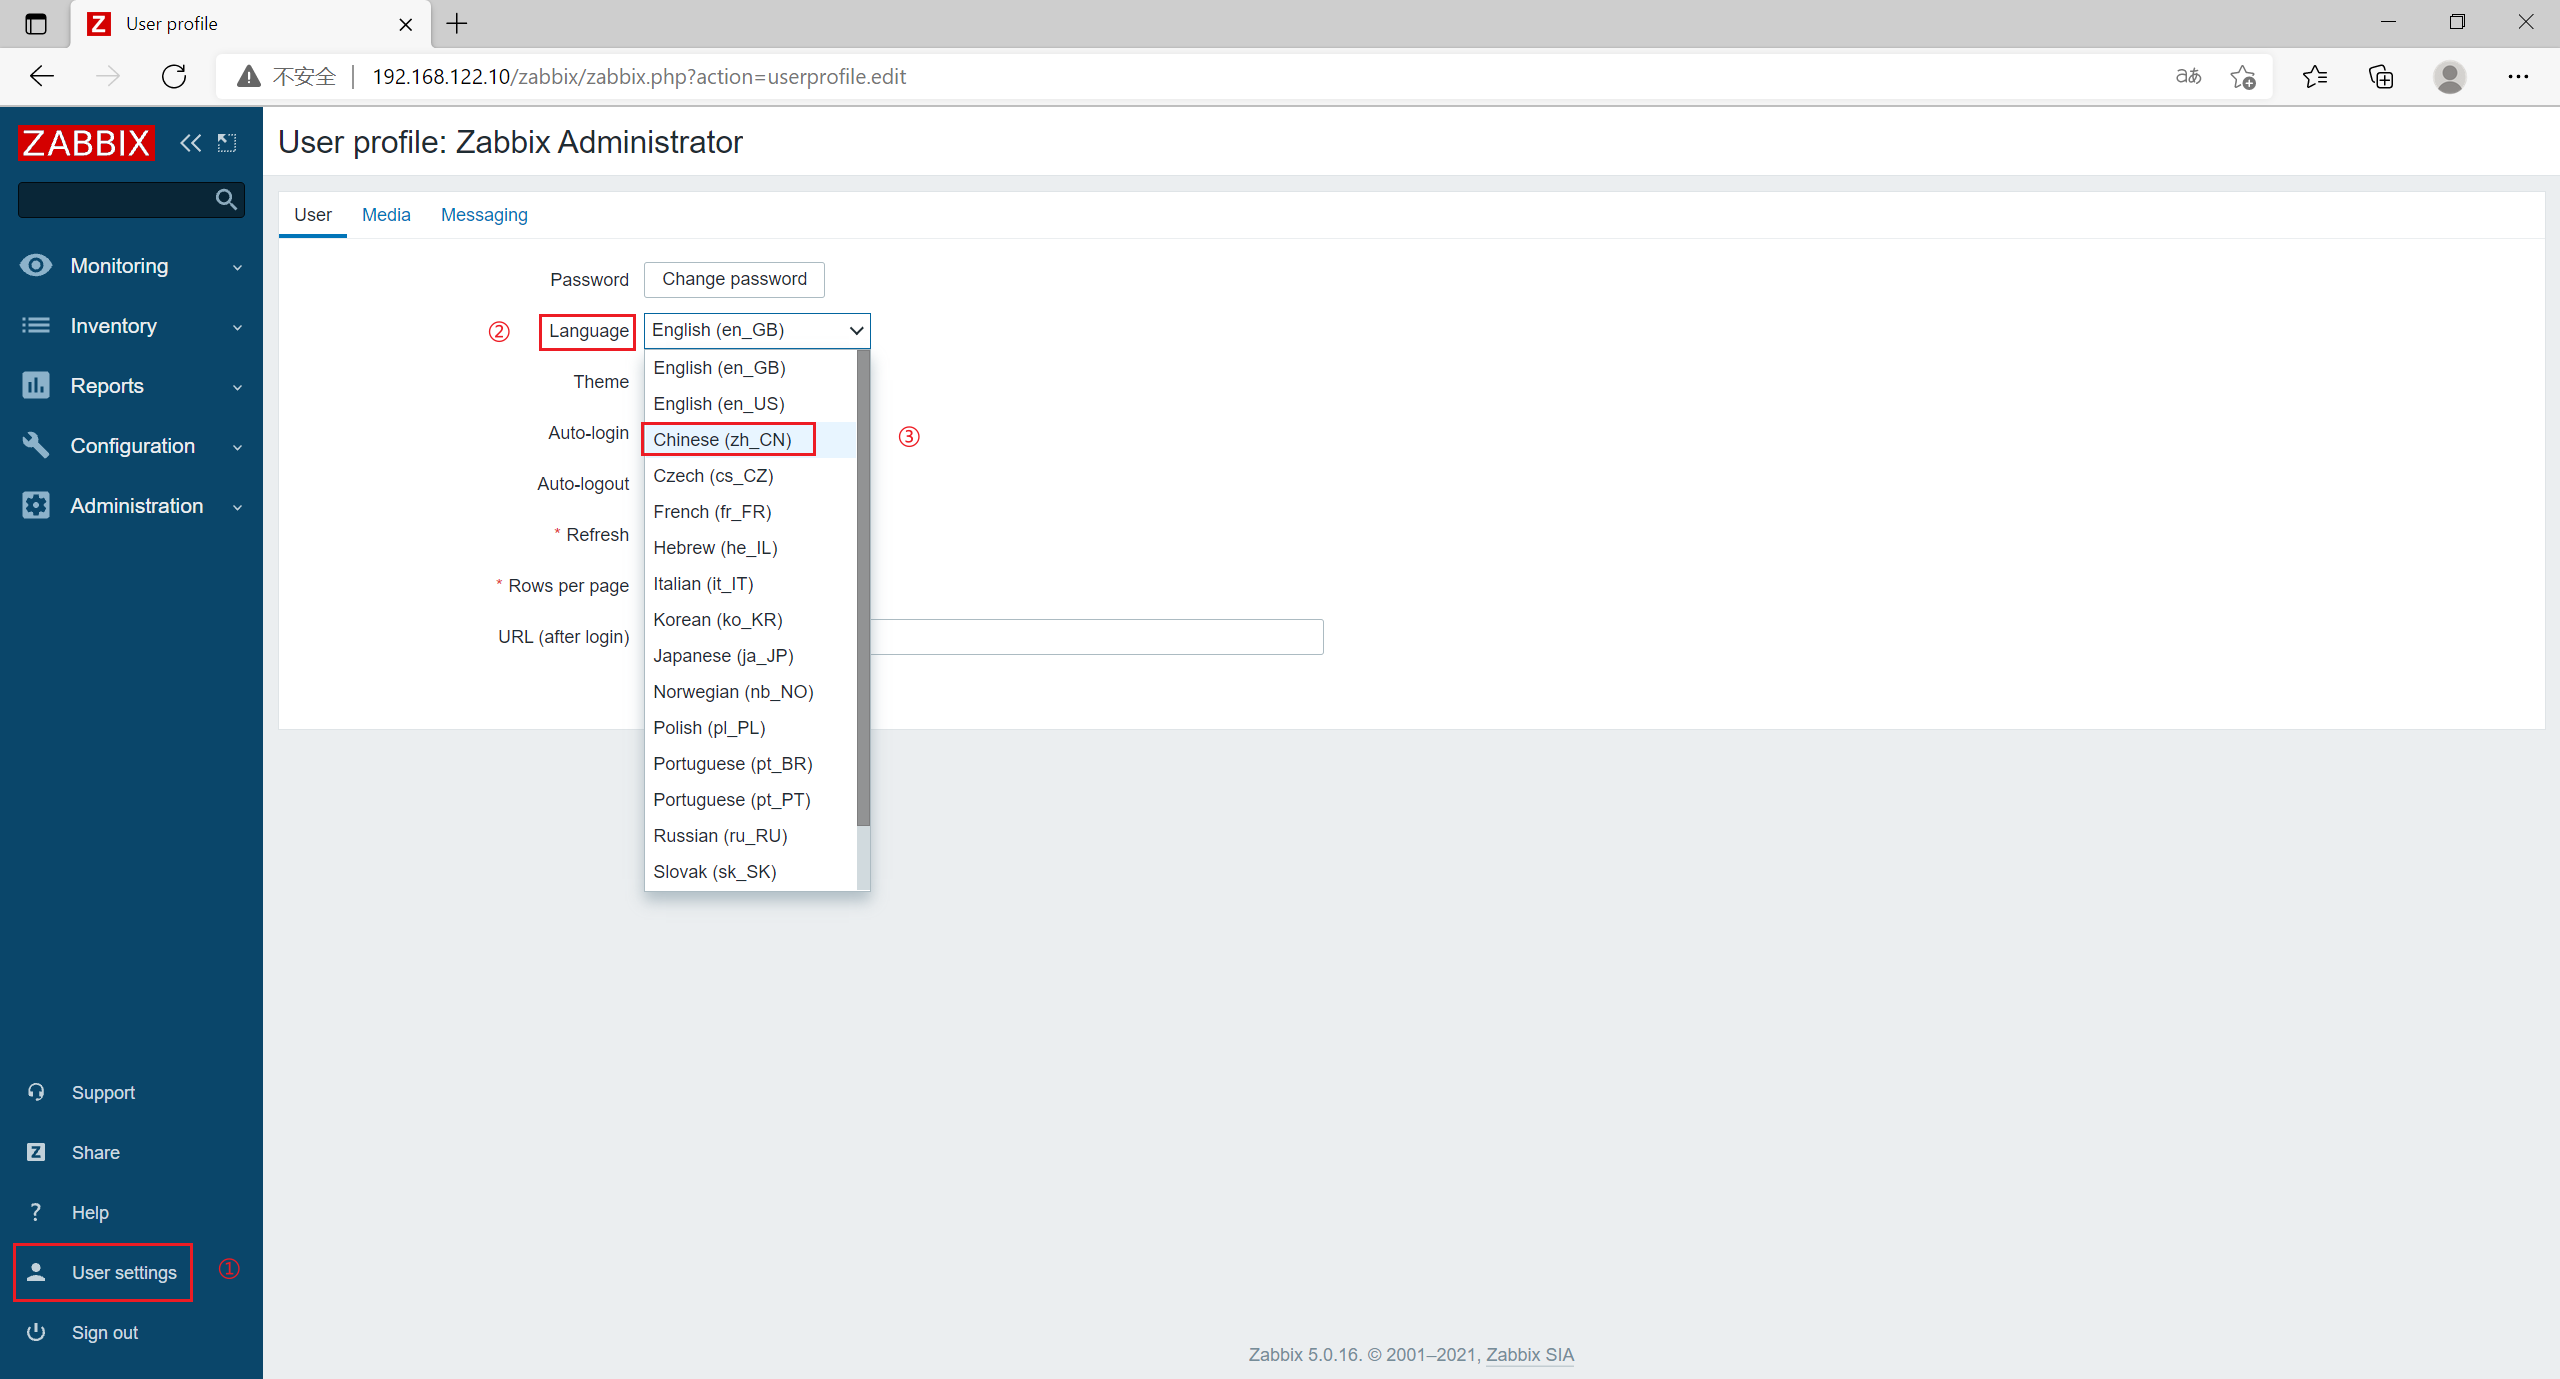Select Chinese (zh_CN) from the language list
Image resolution: width=2560 pixels, height=1379 pixels.
tap(750, 440)
